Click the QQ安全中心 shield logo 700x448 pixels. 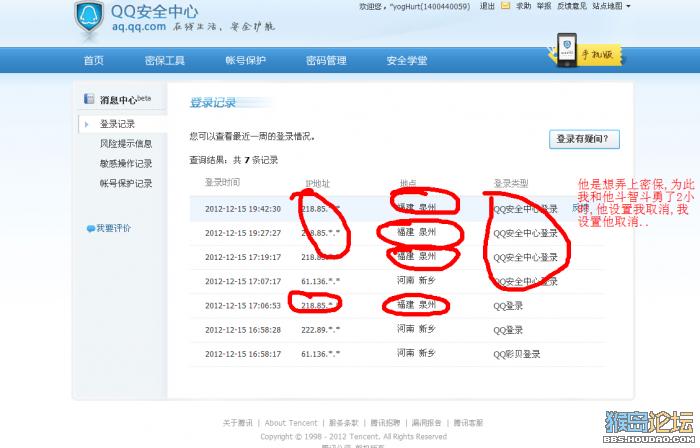coord(90,18)
